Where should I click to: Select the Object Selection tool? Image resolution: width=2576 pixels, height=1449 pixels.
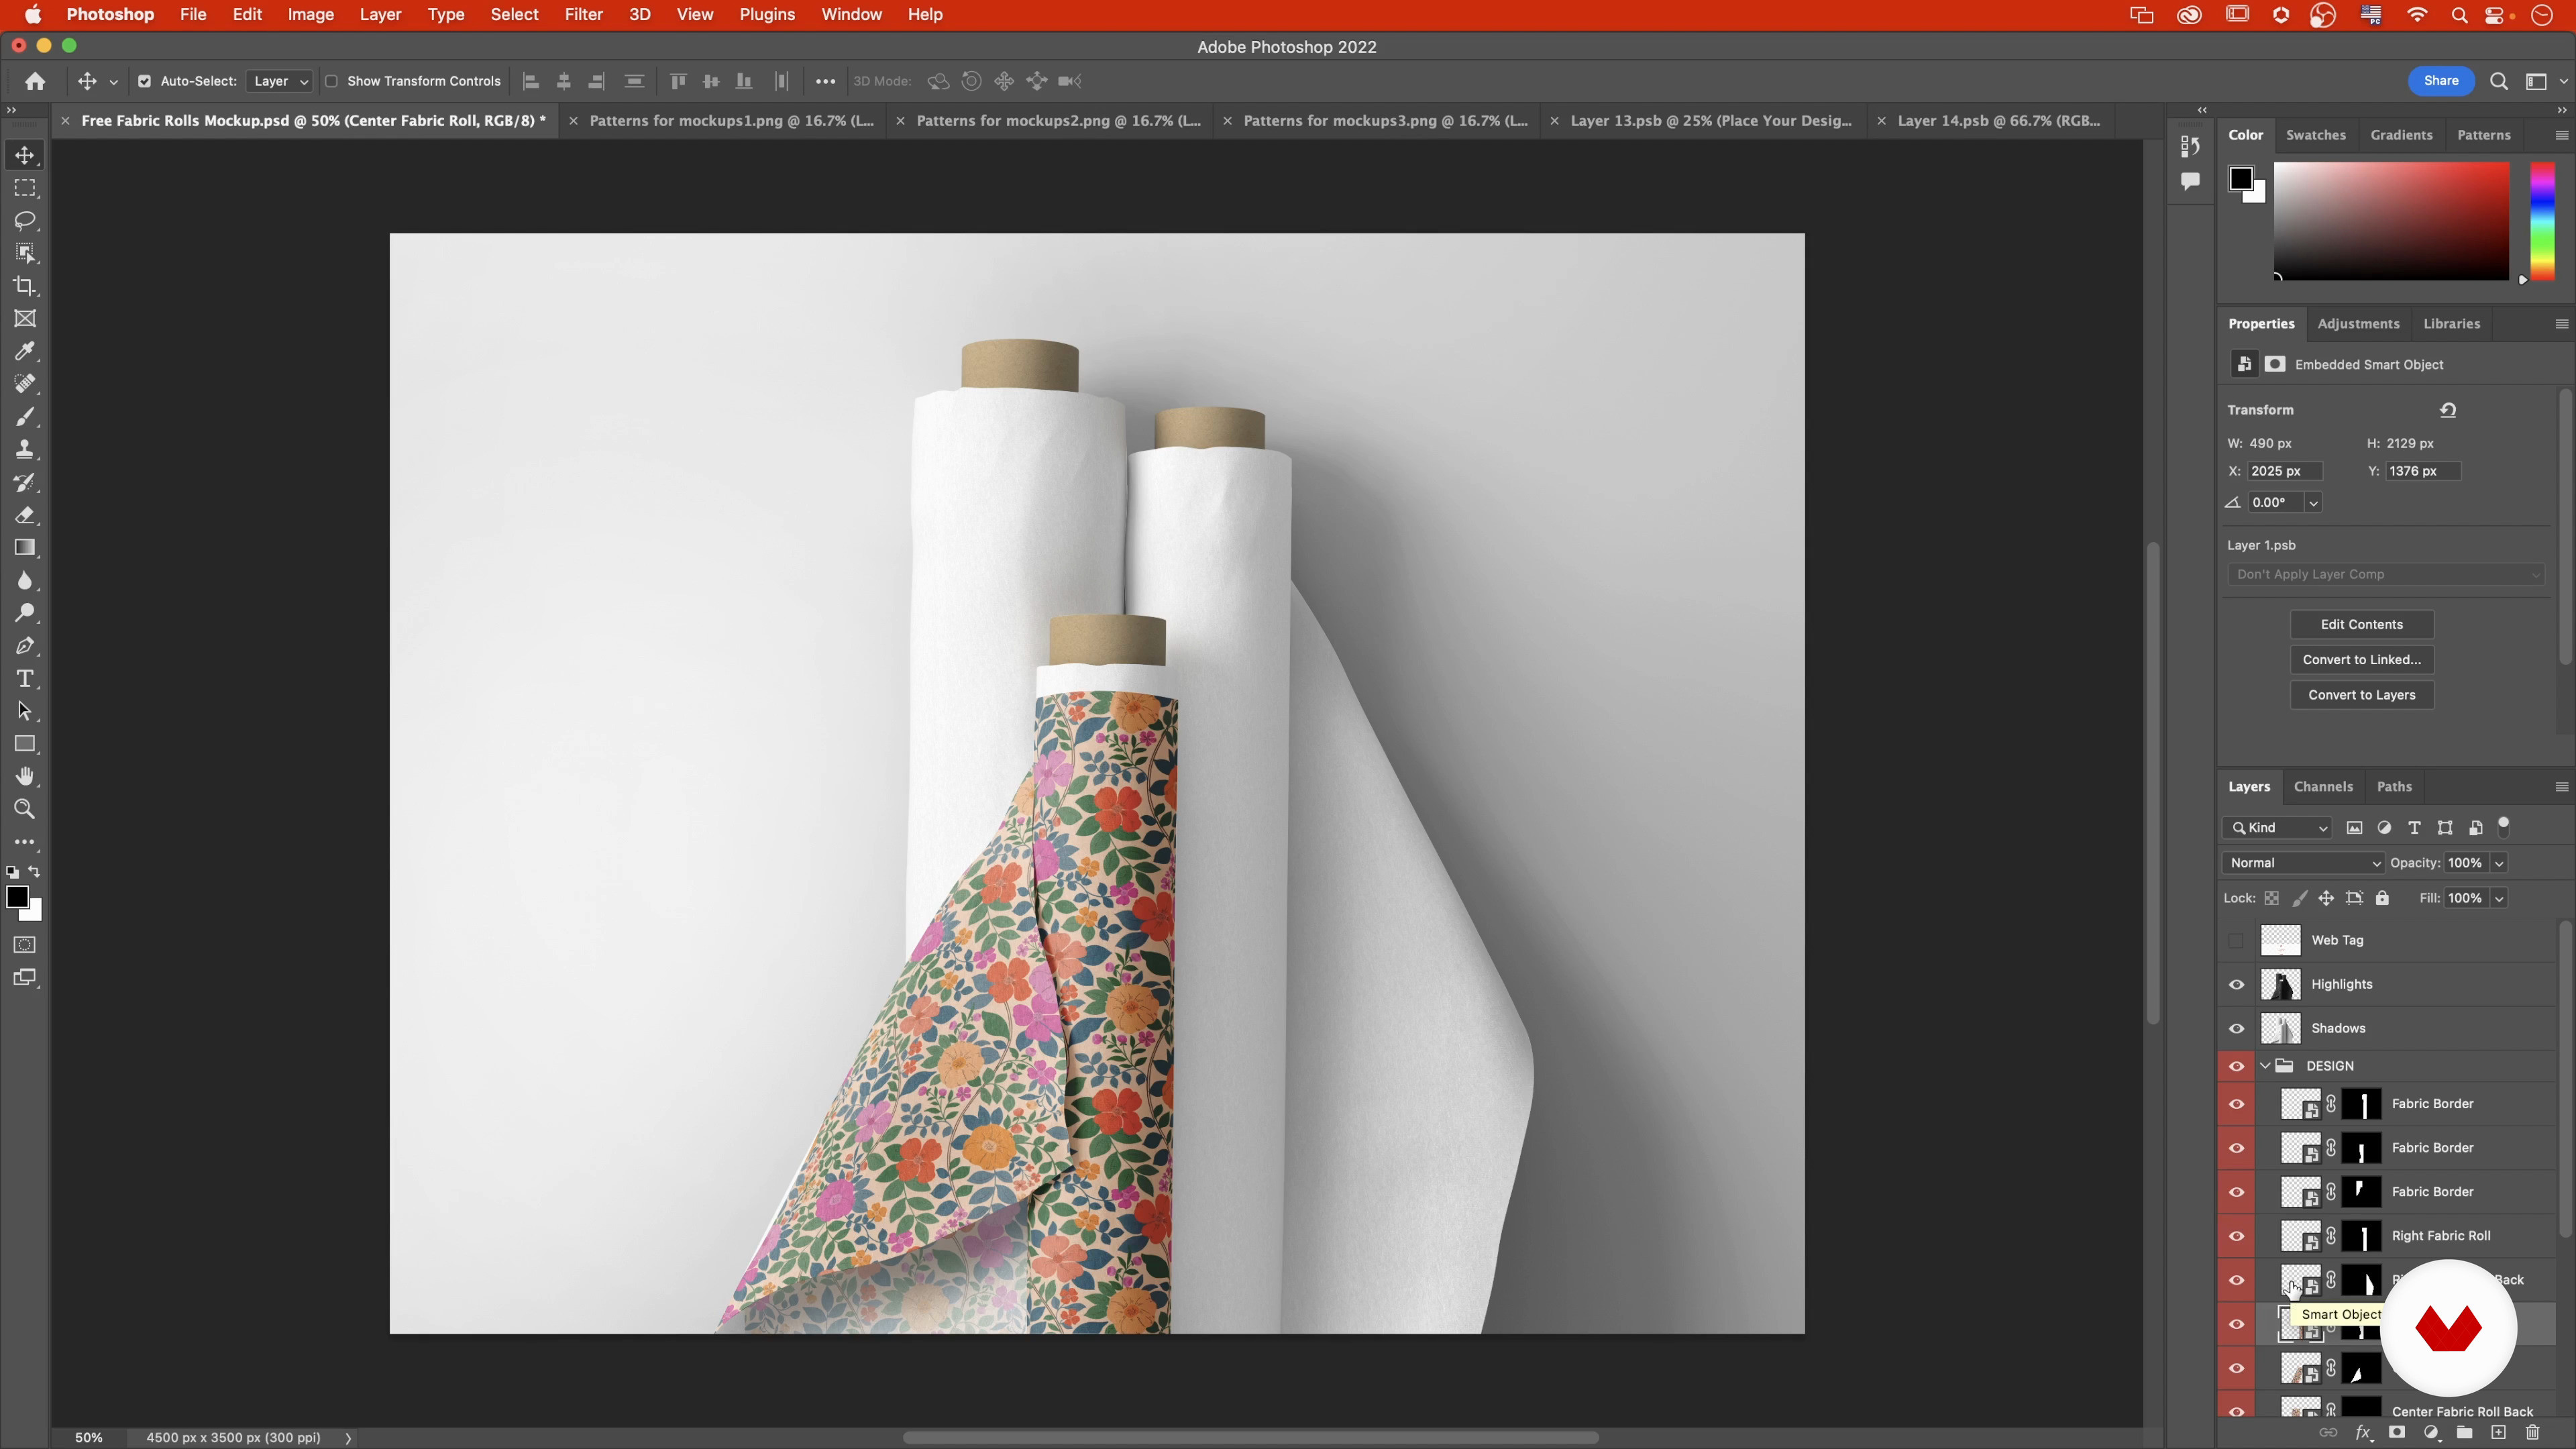[x=25, y=253]
